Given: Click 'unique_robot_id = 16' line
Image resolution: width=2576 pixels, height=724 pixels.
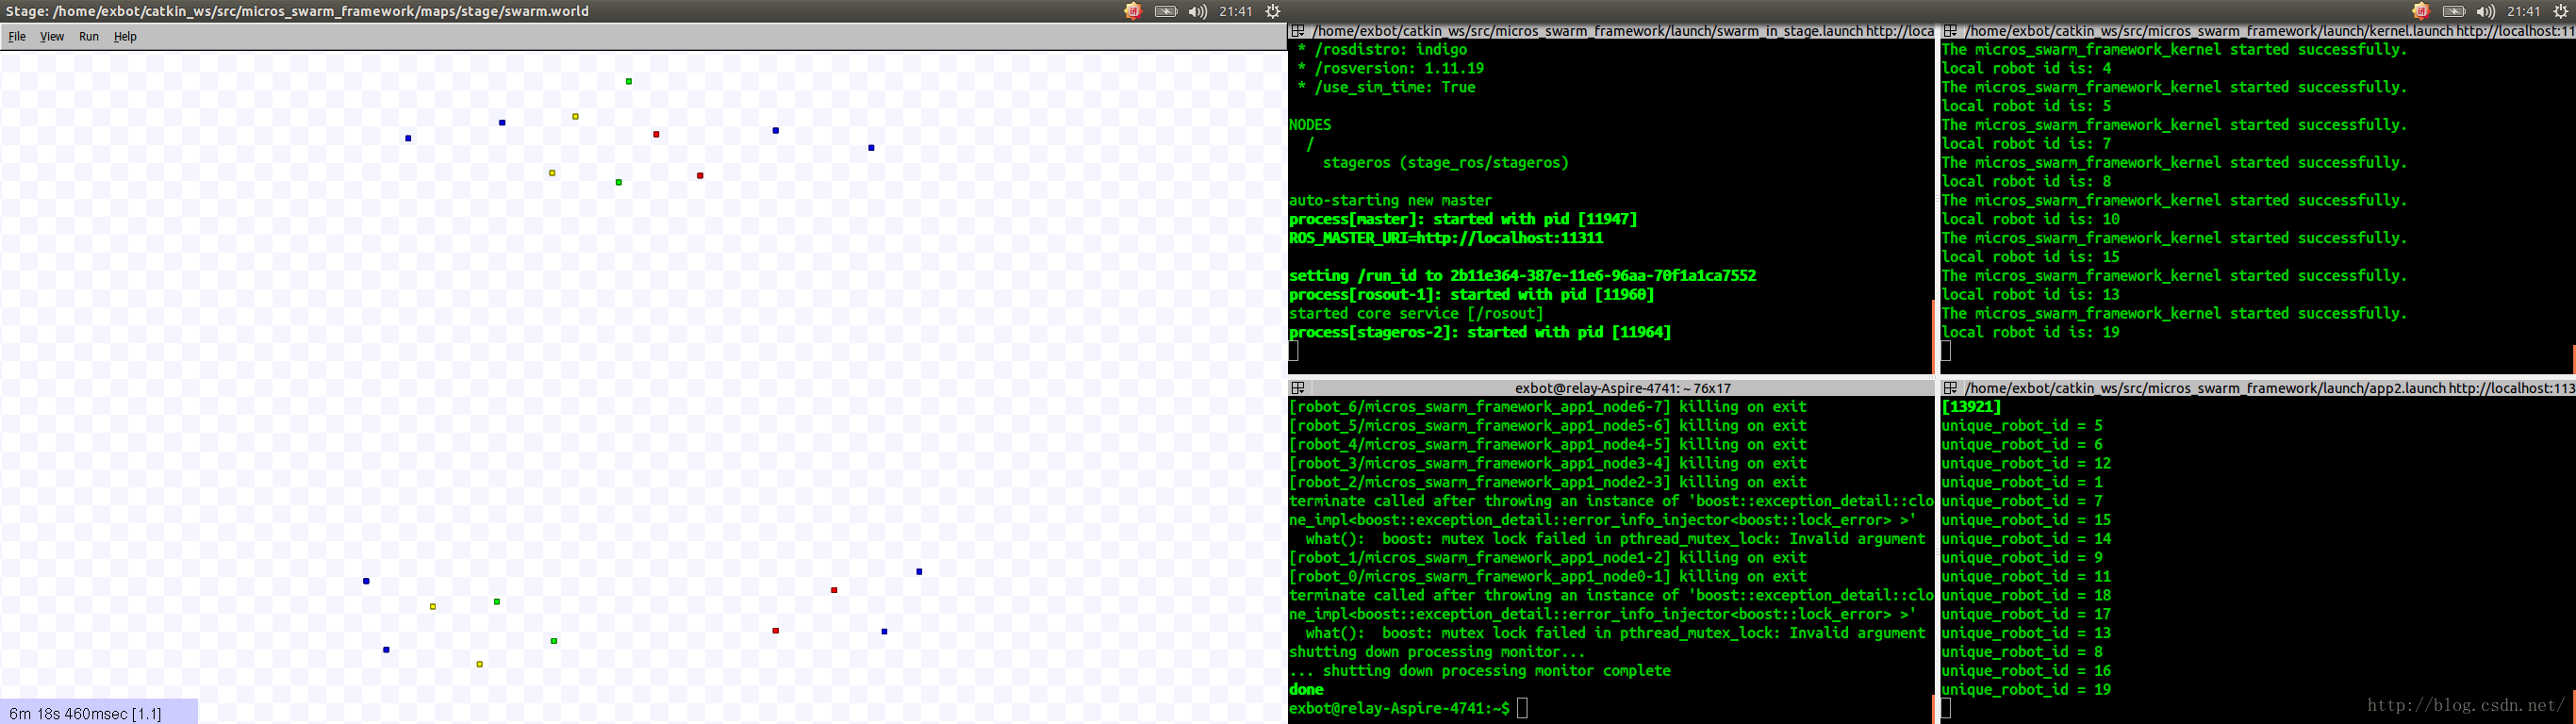Looking at the screenshot, I should (2026, 671).
